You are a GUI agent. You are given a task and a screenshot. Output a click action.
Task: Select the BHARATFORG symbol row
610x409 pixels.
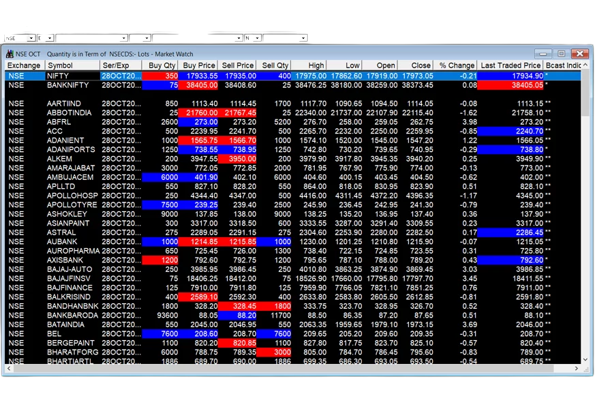coord(293,352)
